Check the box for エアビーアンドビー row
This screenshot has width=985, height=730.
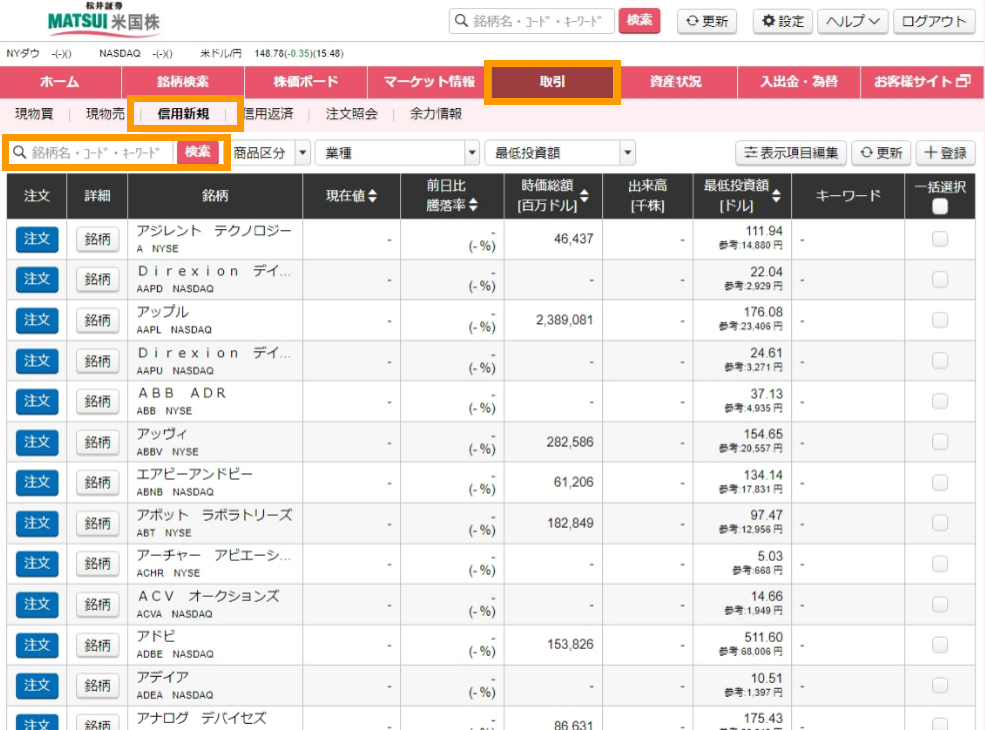[x=940, y=482]
